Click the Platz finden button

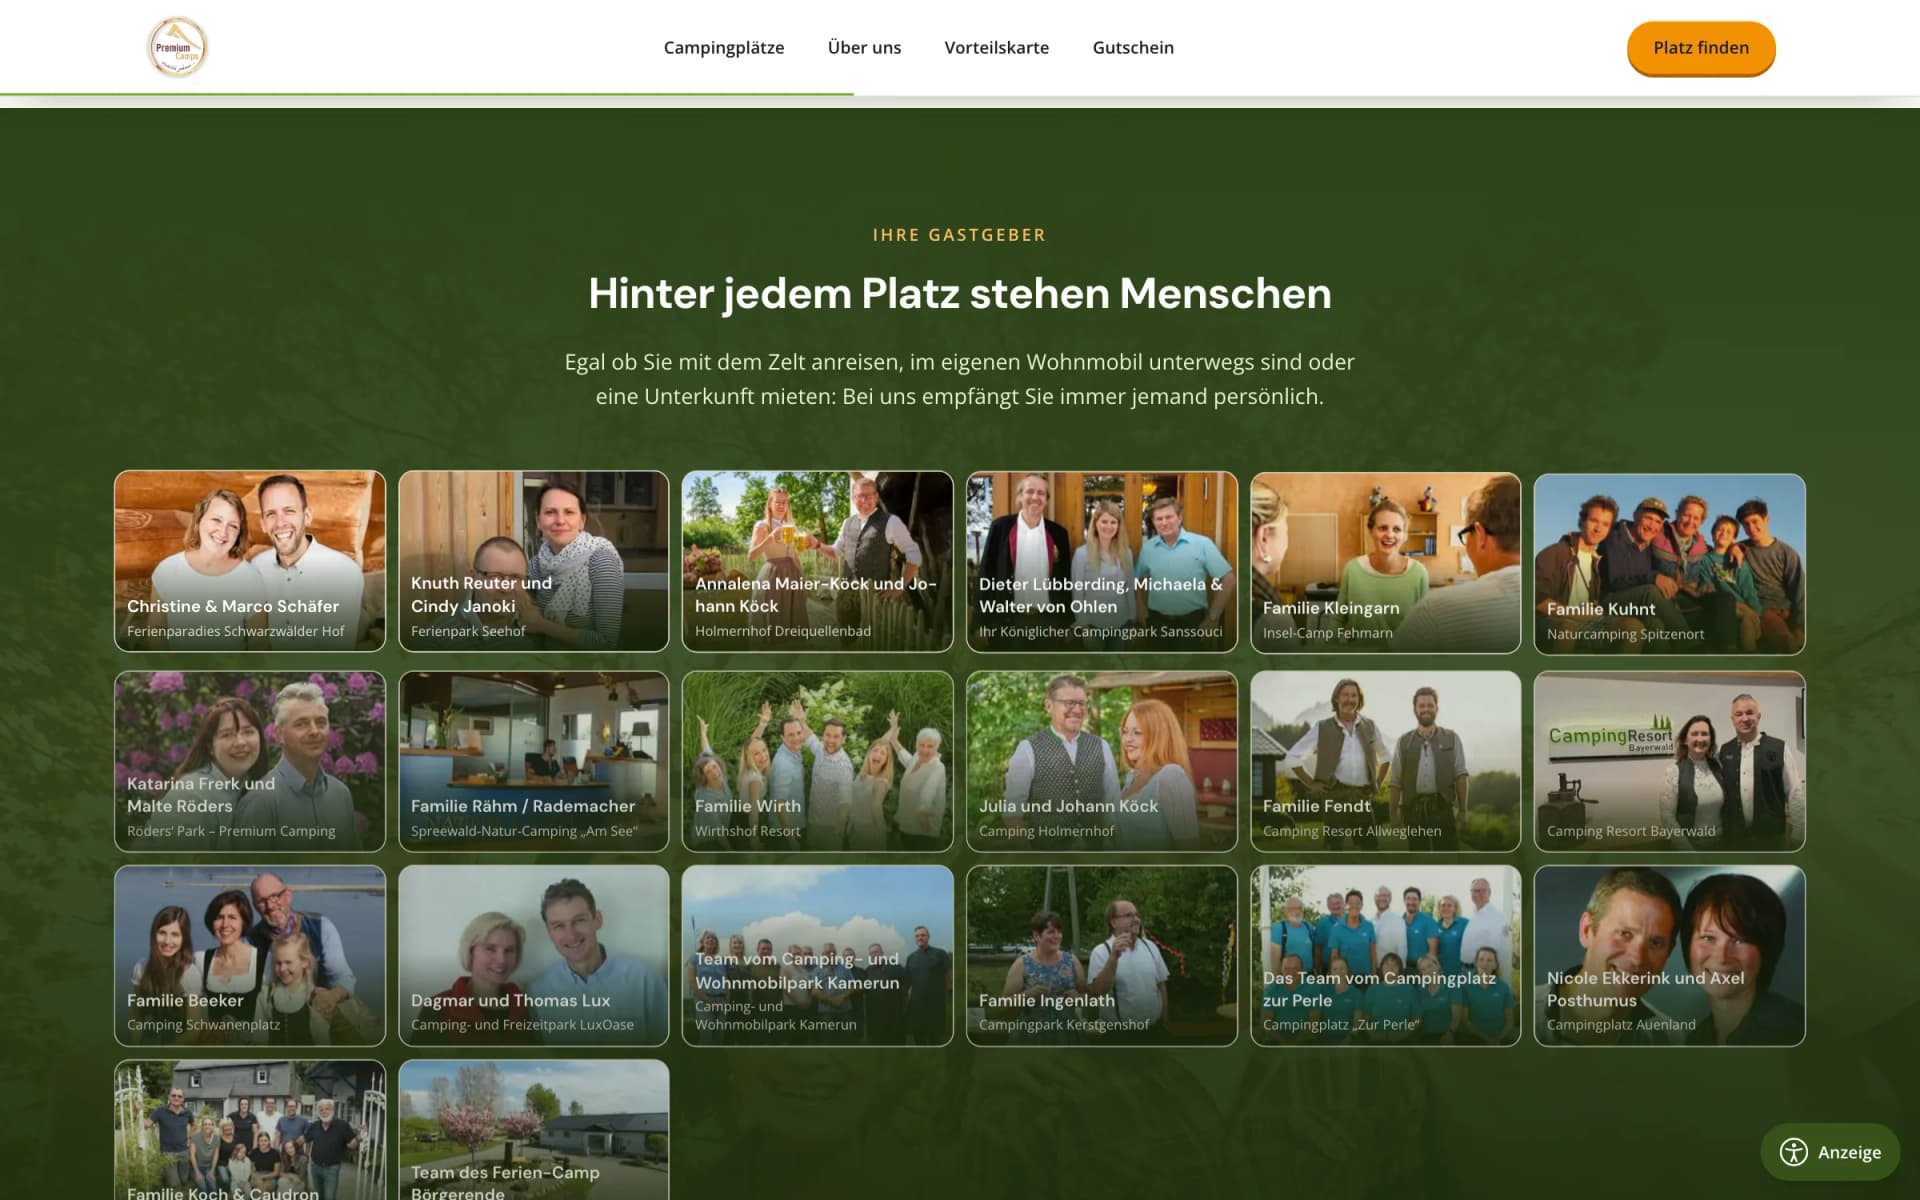coord(1701,48)
